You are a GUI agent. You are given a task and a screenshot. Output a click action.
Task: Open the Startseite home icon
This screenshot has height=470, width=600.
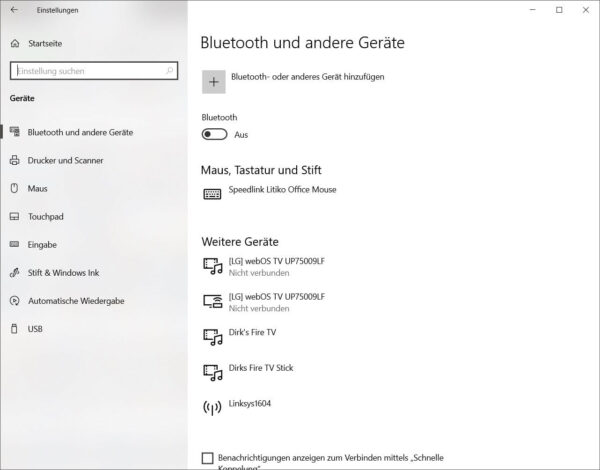pos(15,43)
